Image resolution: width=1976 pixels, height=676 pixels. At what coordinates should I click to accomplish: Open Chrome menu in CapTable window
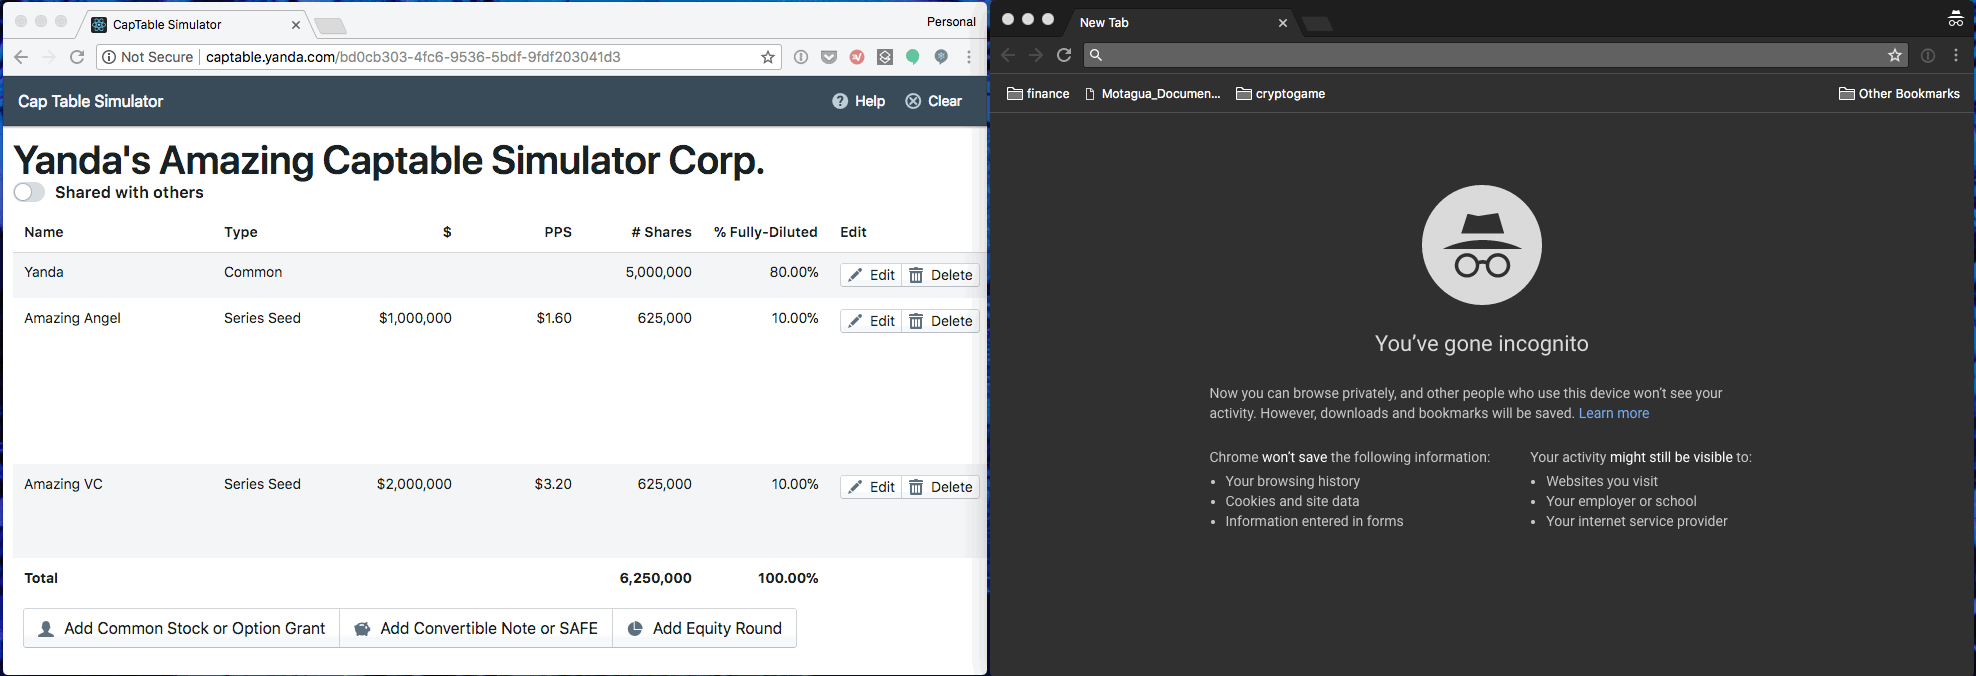click(969, 57)
